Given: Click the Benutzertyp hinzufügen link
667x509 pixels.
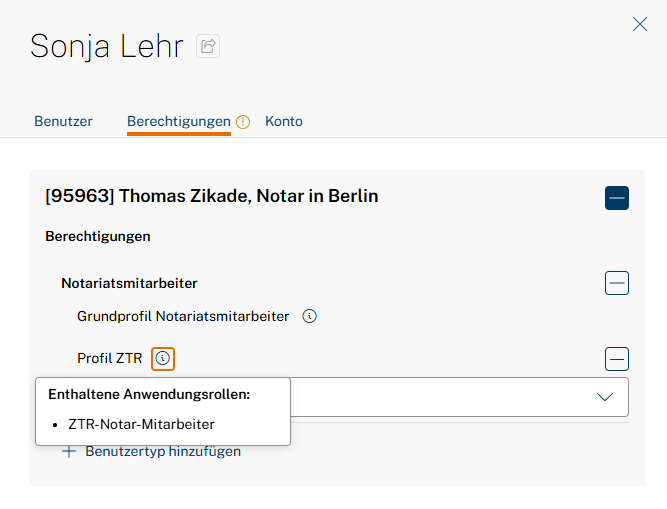Looking at the screenshot, I should [x=163, y=451].
